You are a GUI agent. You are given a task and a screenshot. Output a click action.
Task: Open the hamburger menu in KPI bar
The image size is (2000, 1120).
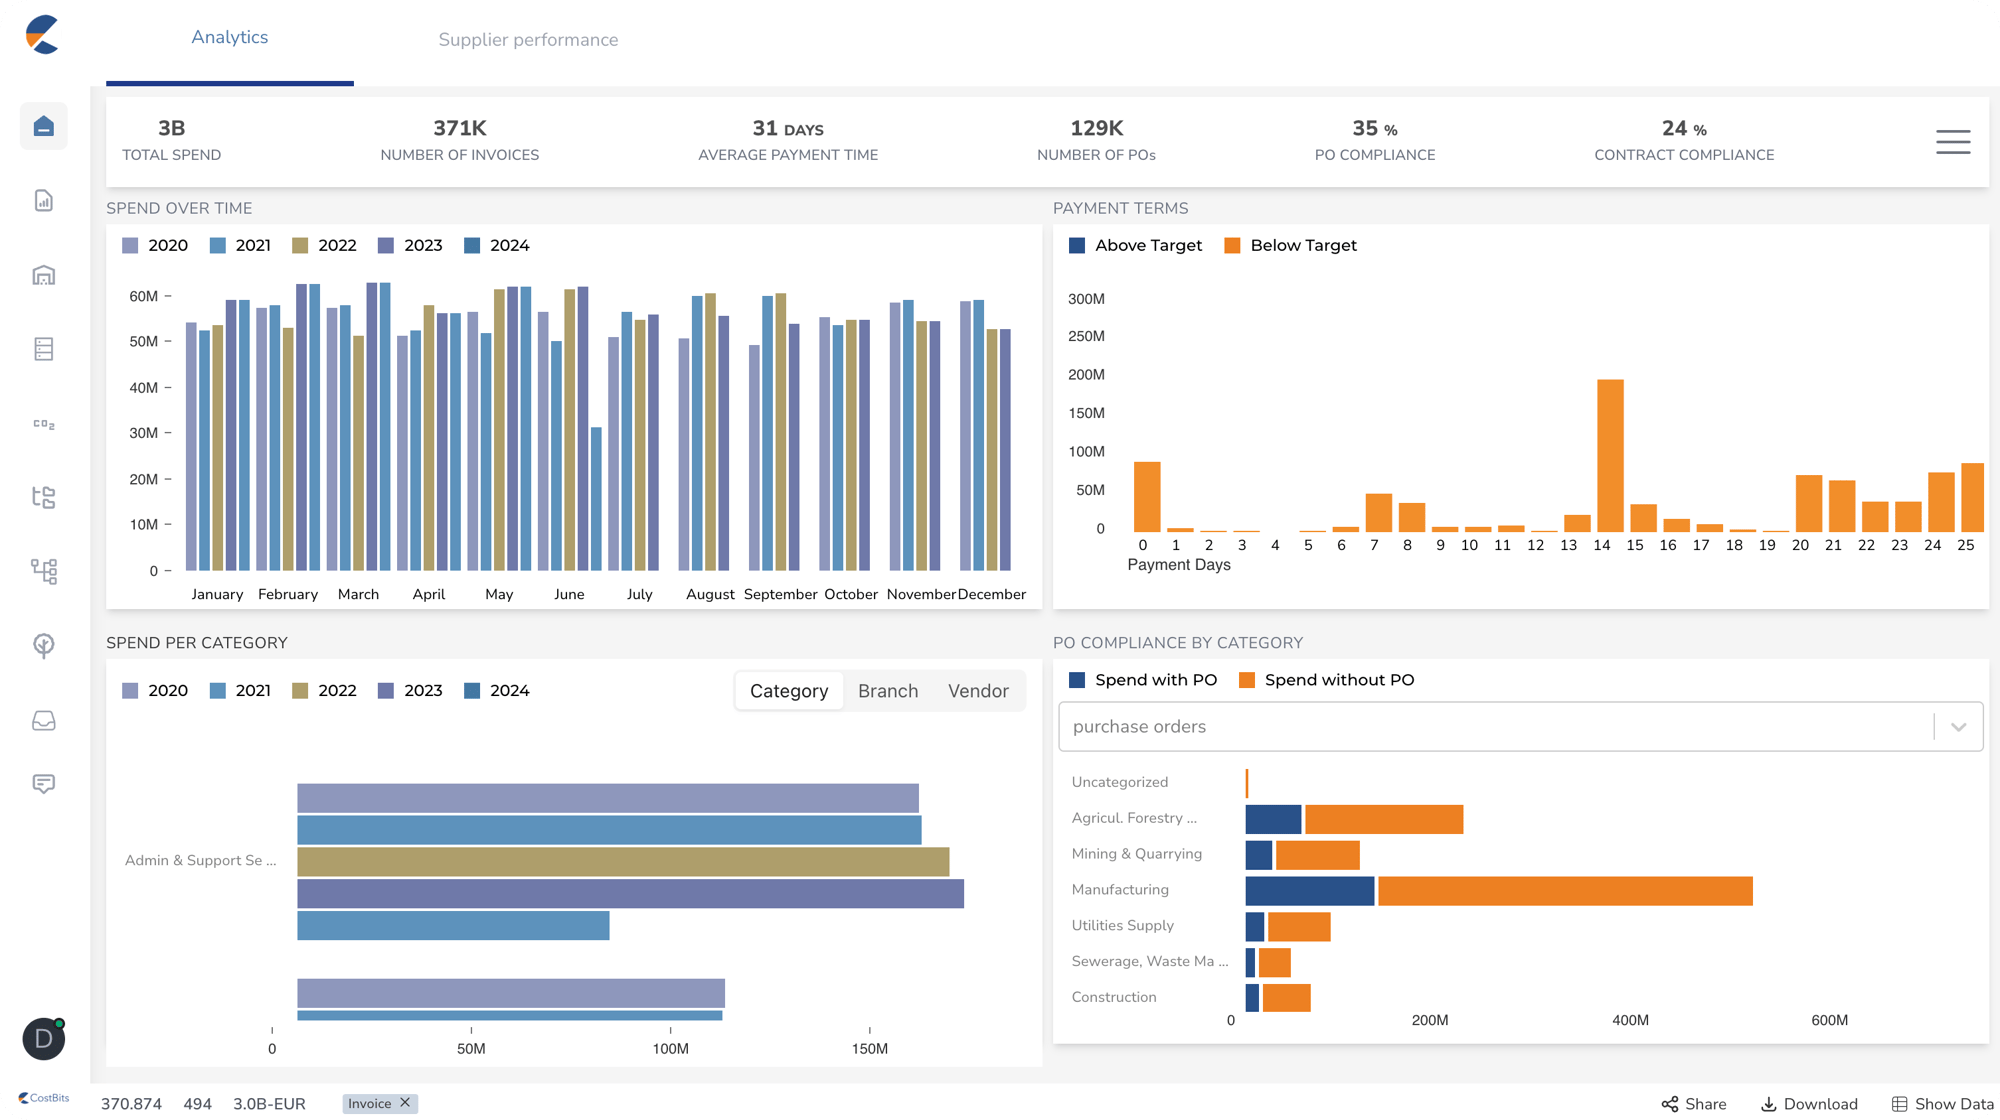(x=1953, y=142)
